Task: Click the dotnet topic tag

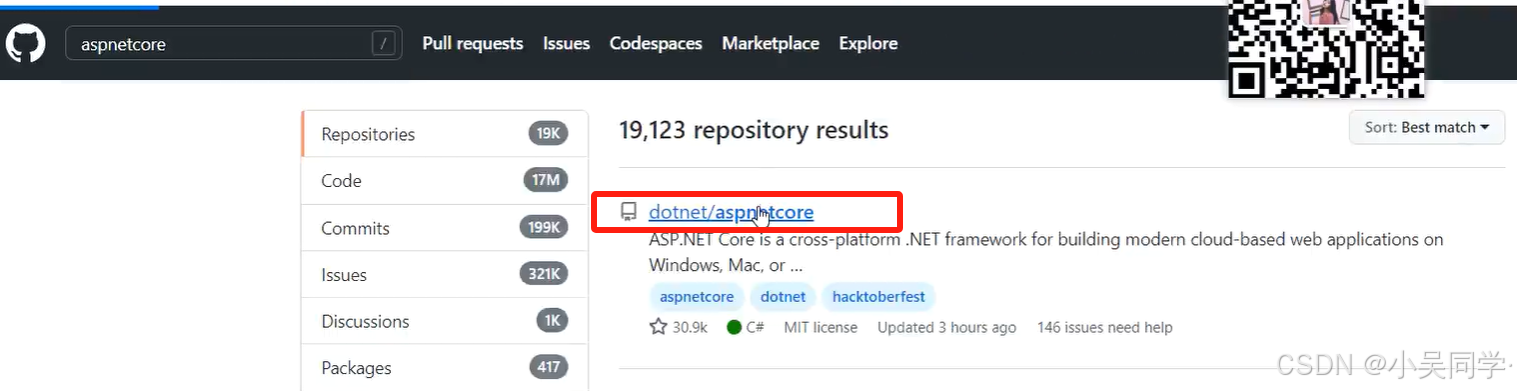Action: click(783, 297)
